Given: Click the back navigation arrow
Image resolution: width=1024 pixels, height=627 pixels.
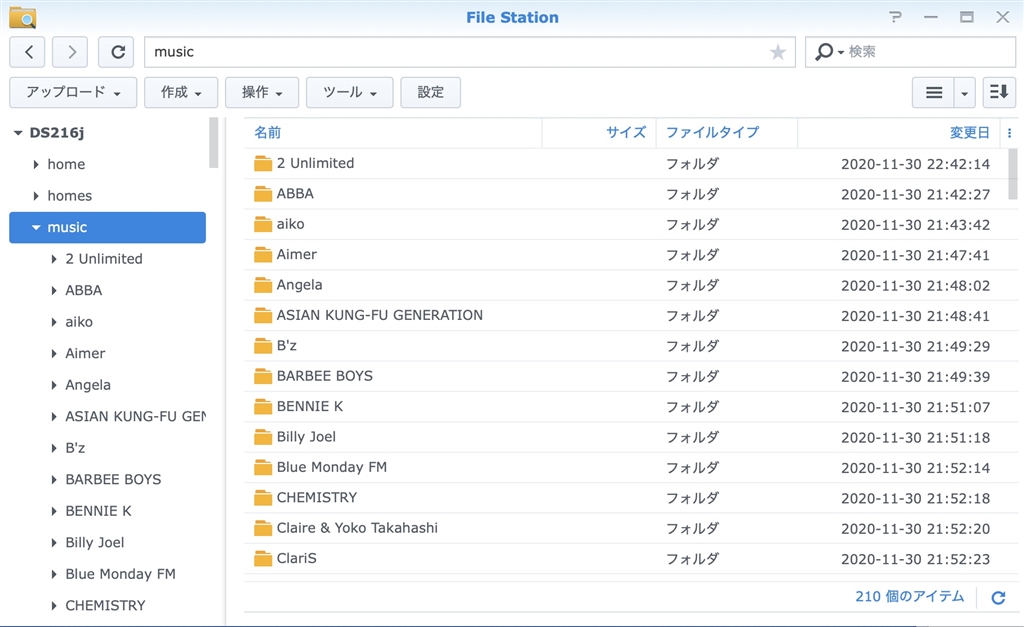Looking at the screenshot, I should pyautogui.click(x=28, y=52).
